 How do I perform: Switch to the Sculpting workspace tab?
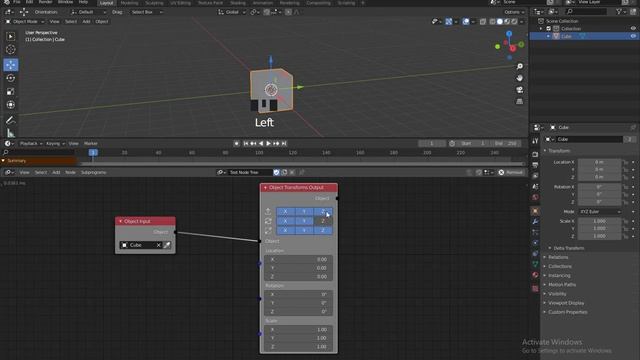tap(154, 3)
